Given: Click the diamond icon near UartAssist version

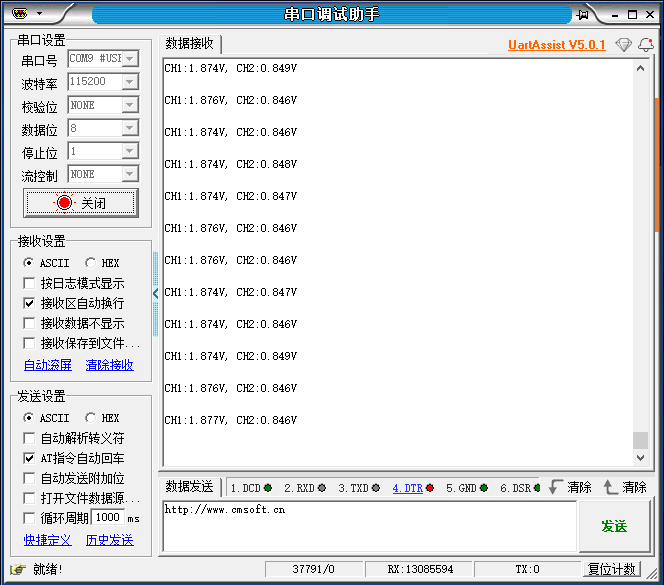Looking at the screenshot, I should click(x=623, y=44).
